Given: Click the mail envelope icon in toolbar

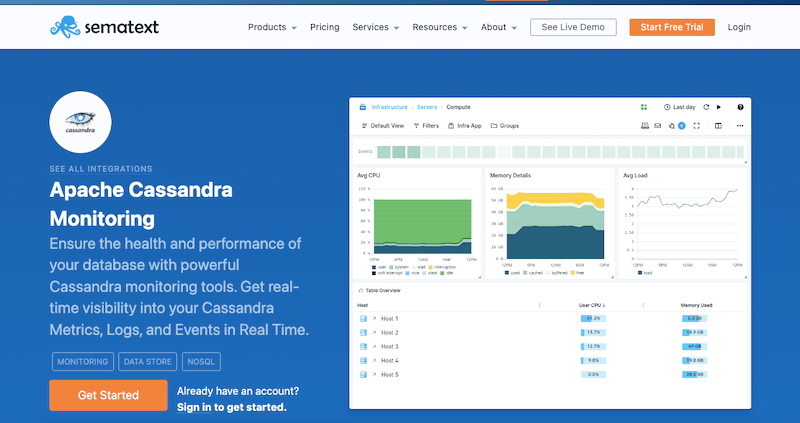Looking at the screenshot, I should coord(658,126).
